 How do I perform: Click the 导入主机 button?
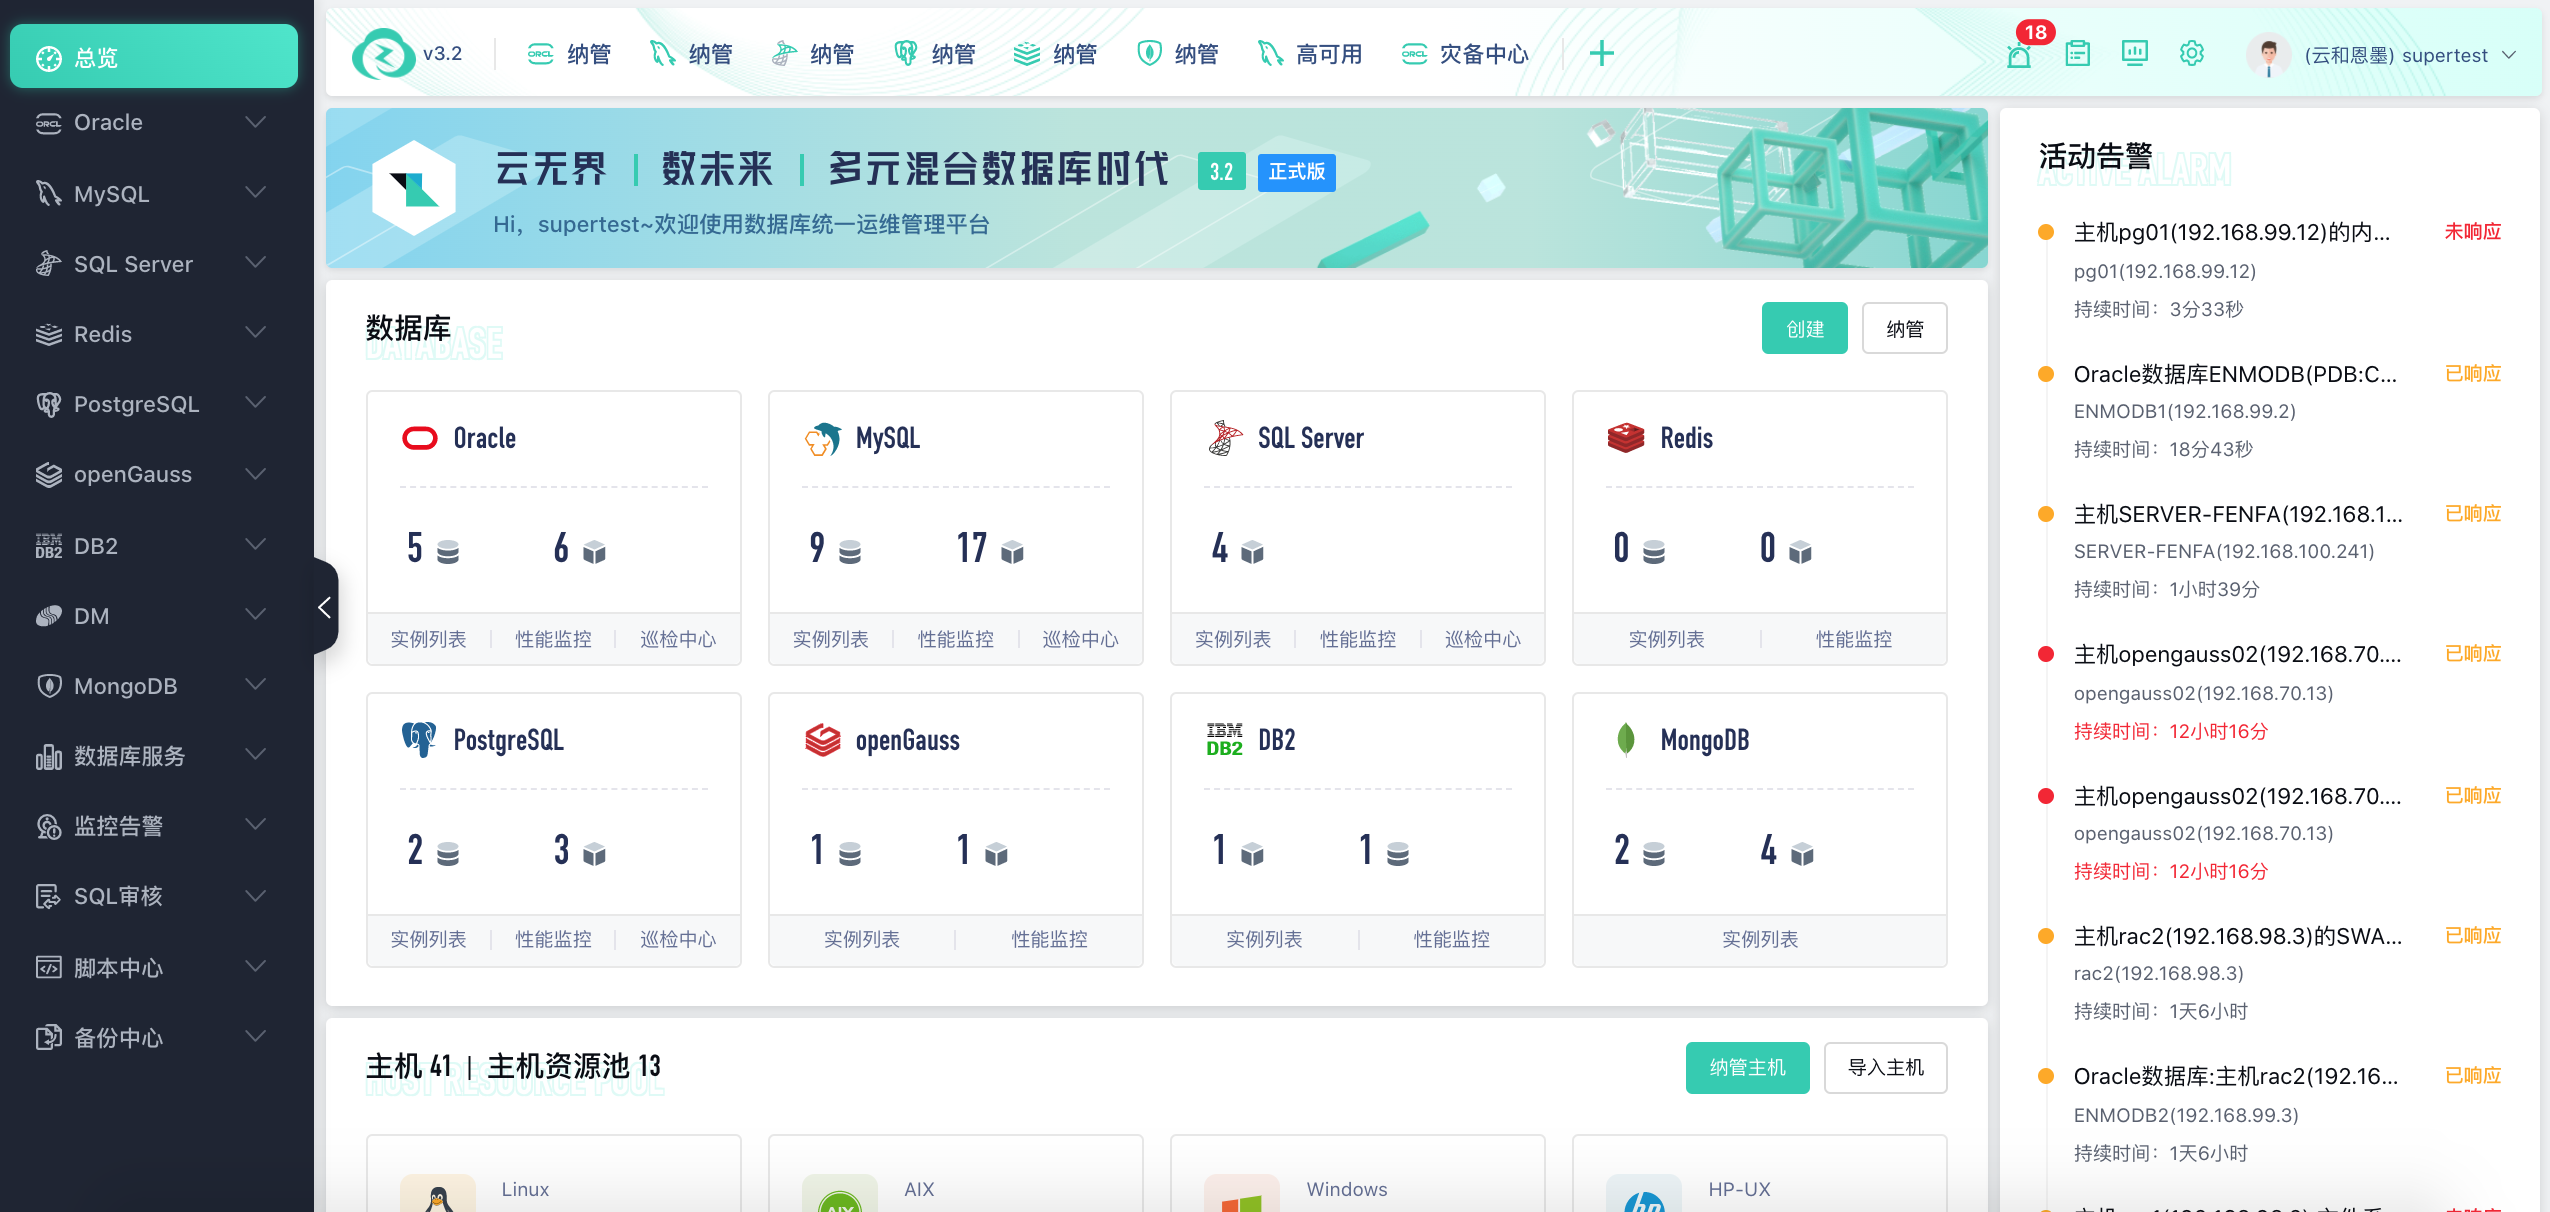pos(1885,1068)
